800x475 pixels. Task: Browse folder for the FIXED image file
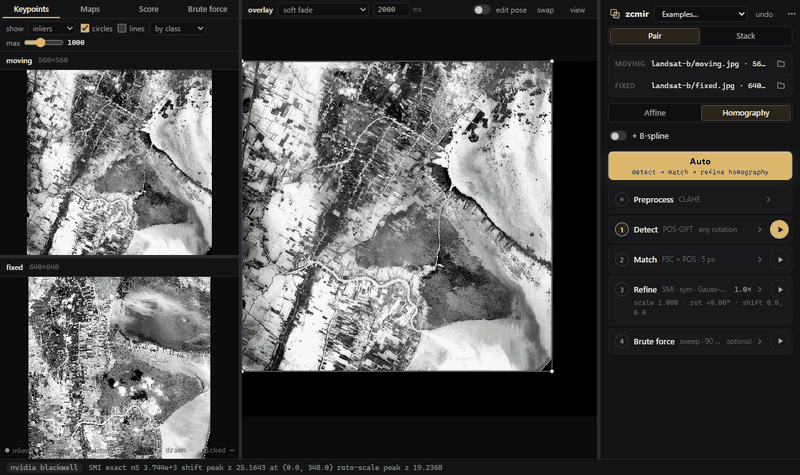click(x=781, y=85)
